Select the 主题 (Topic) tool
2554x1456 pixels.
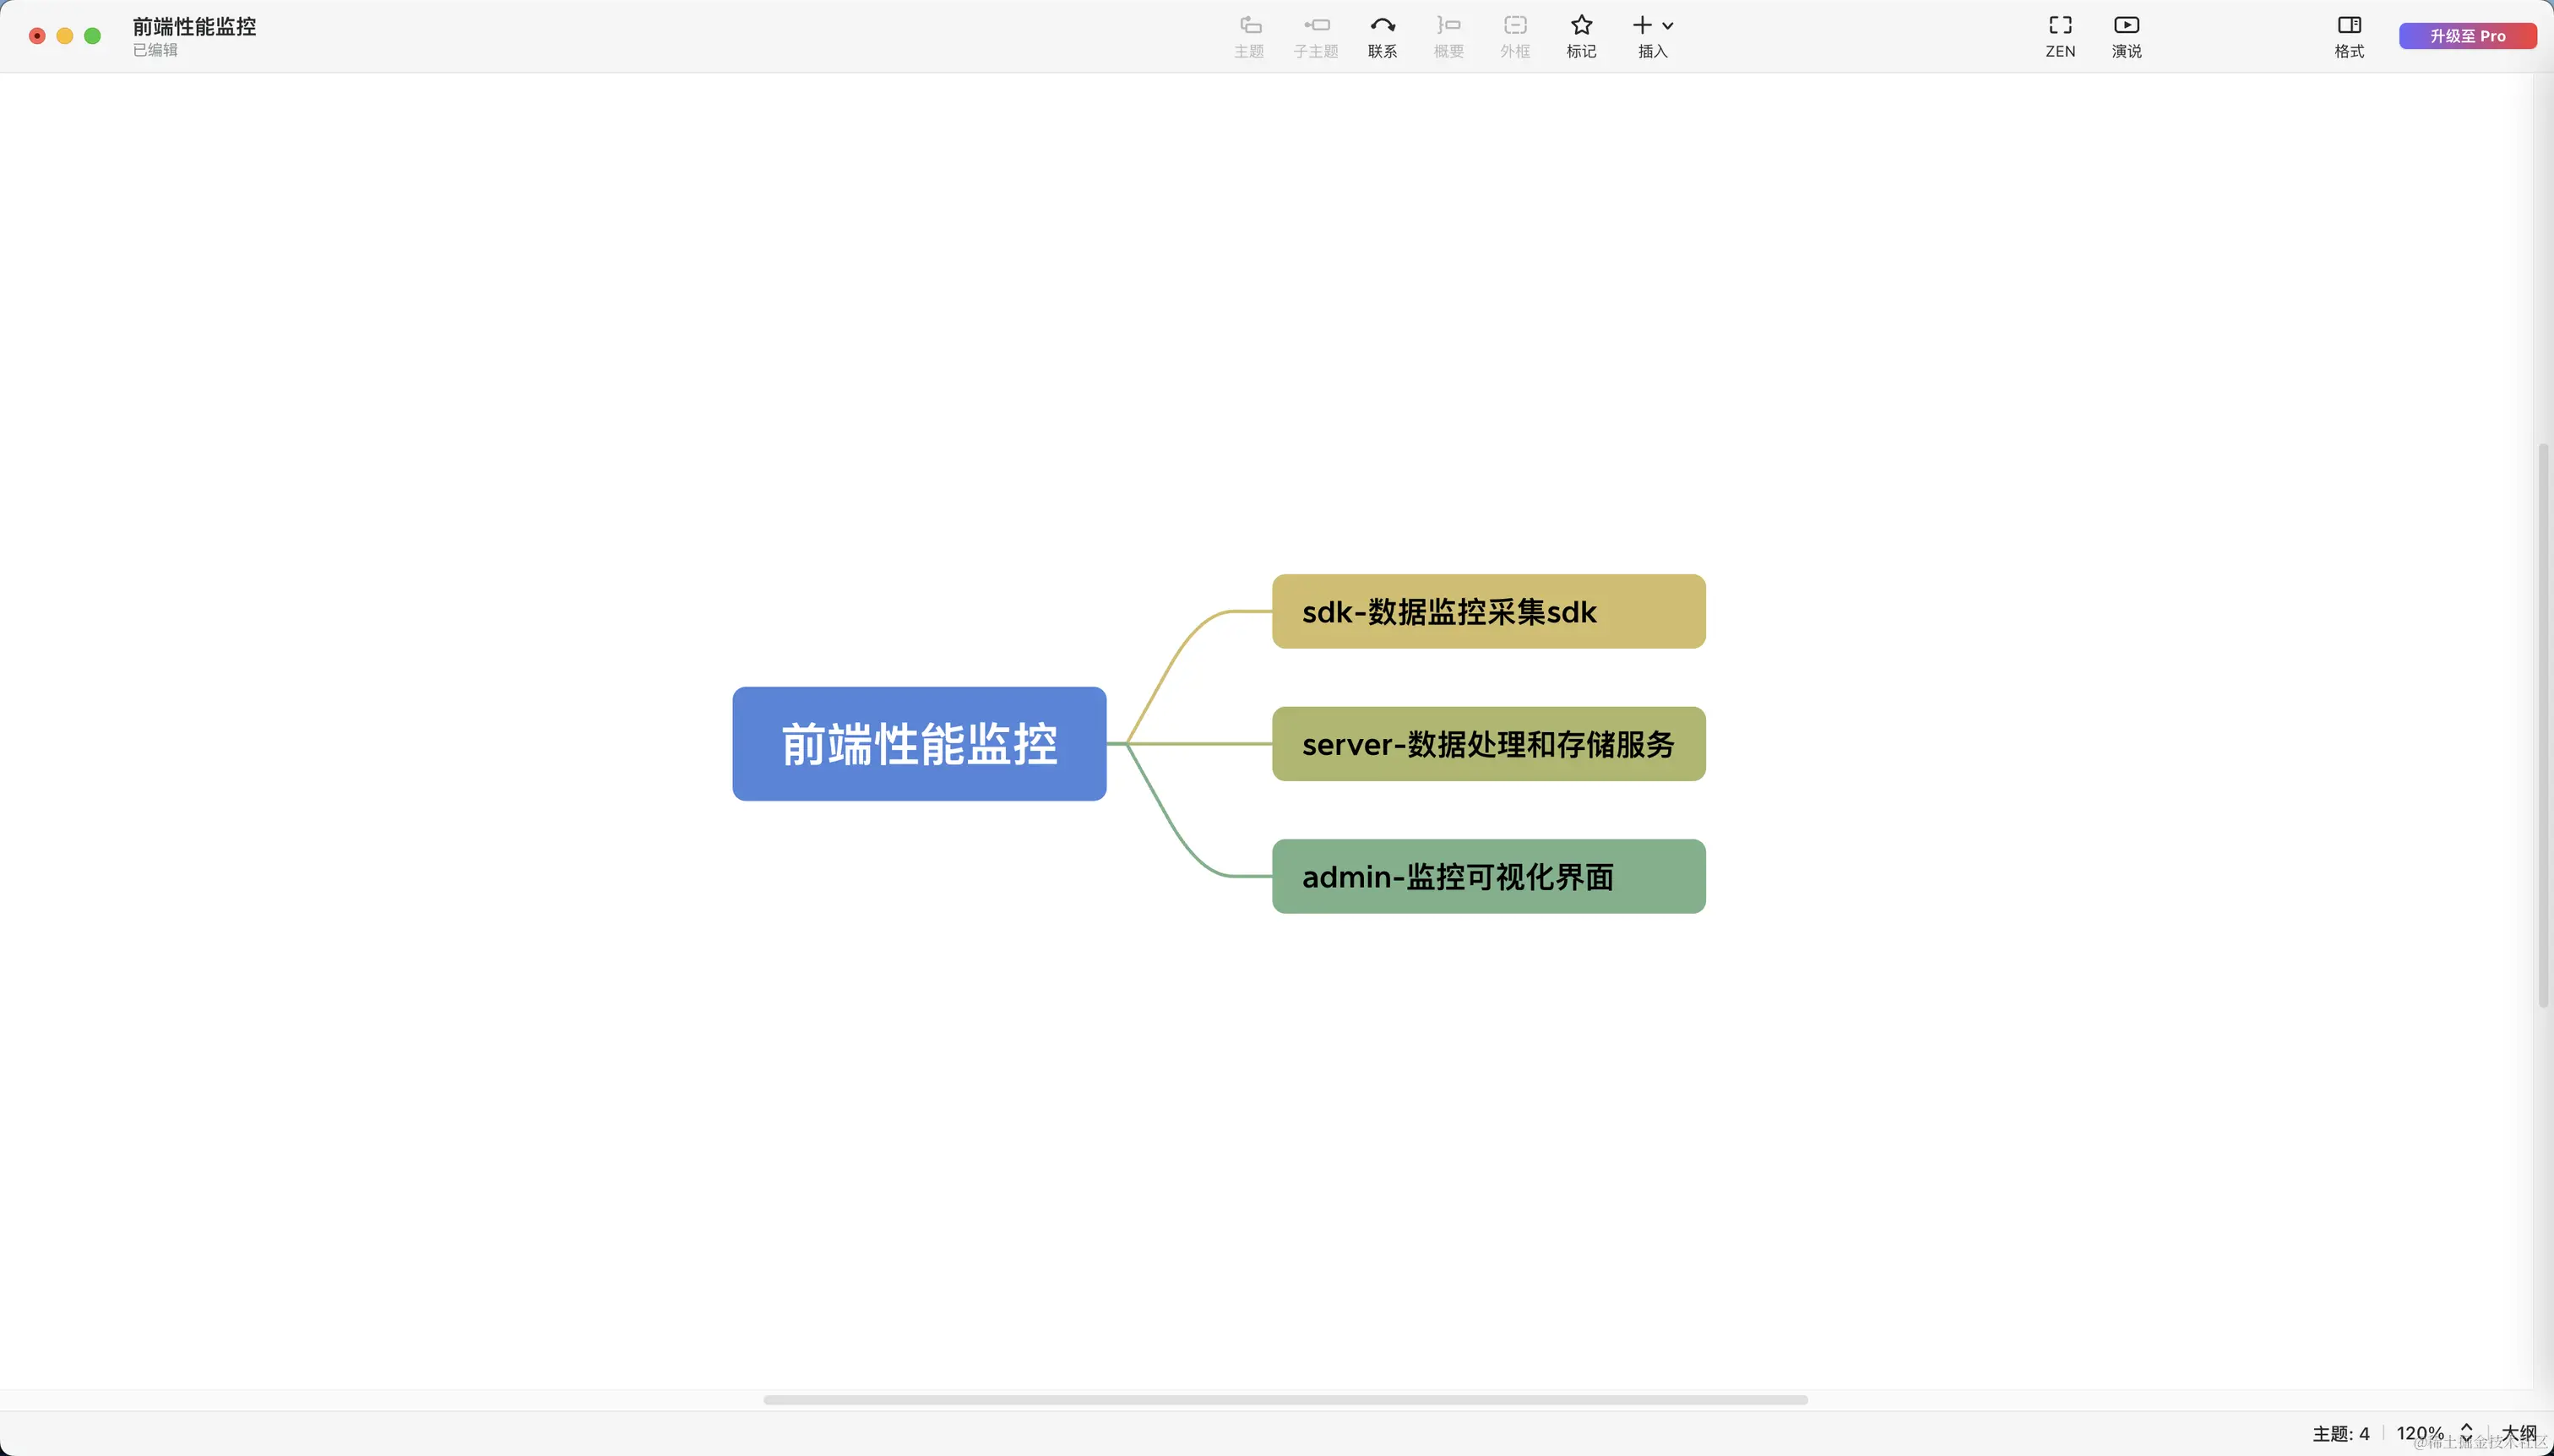[1248, 35]
